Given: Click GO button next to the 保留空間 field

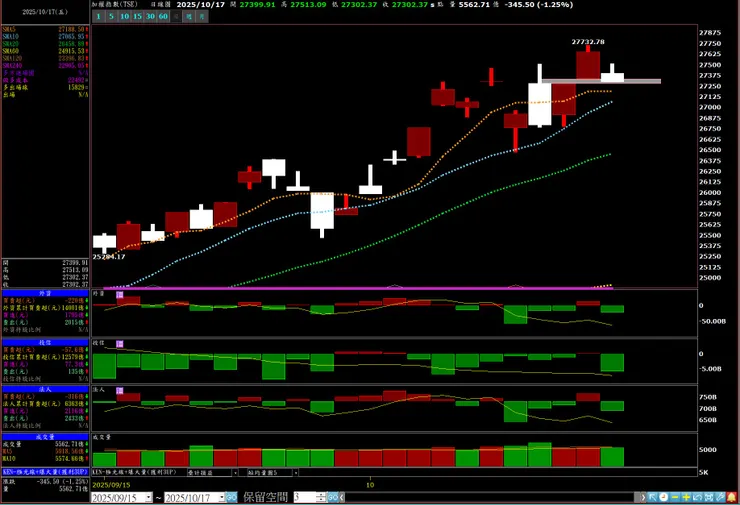Looking at the screenshot, I should click(x=333, y=497).
